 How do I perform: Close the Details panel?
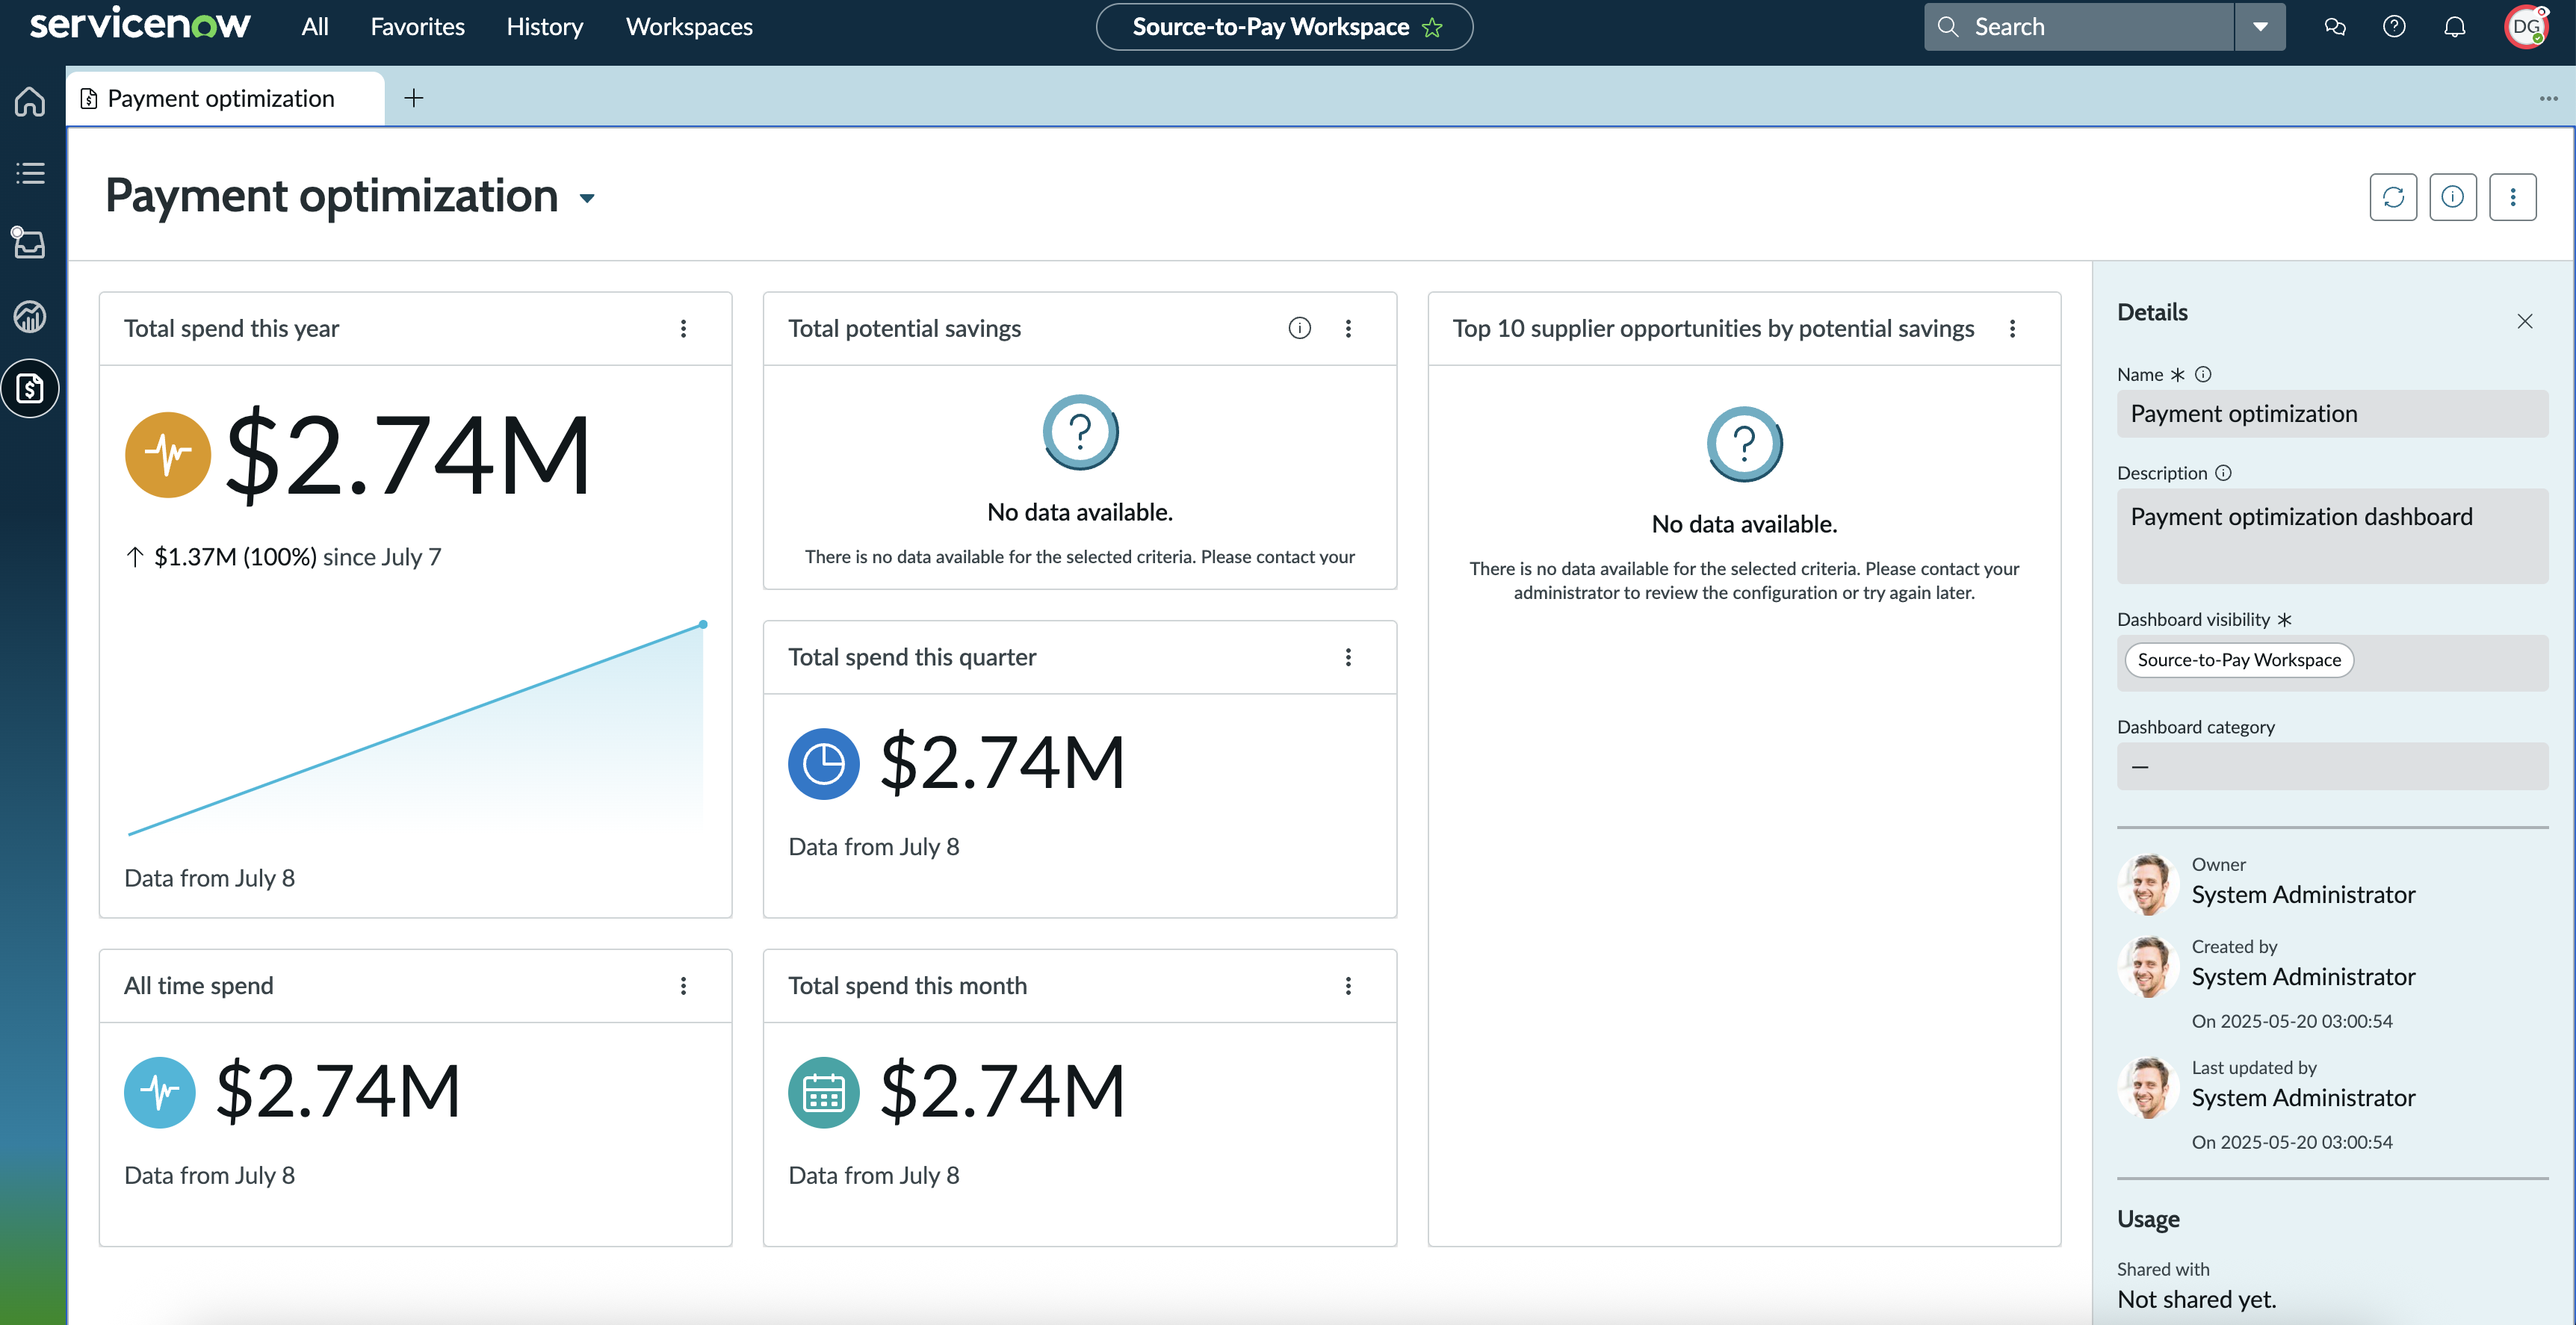point(2524,321)
